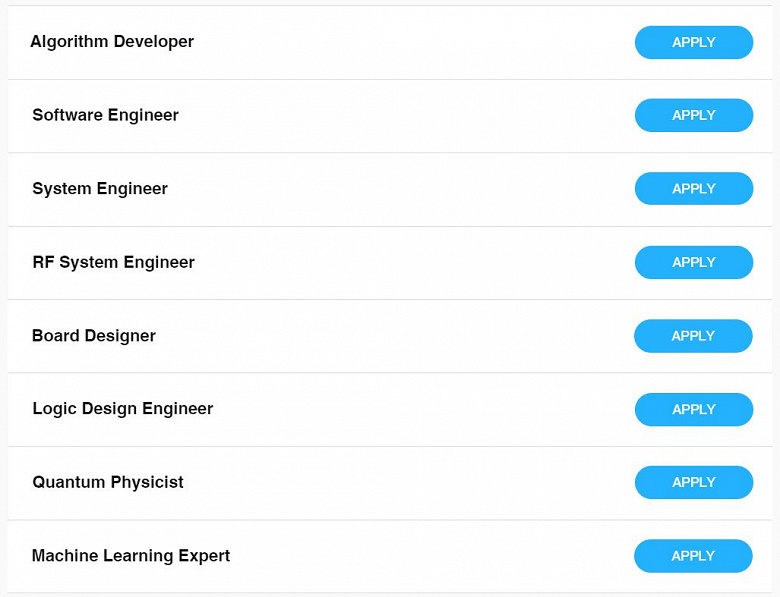Click blank middle area of Quantum Physicist row
The image size is (780, 597).
coord(400,483)
